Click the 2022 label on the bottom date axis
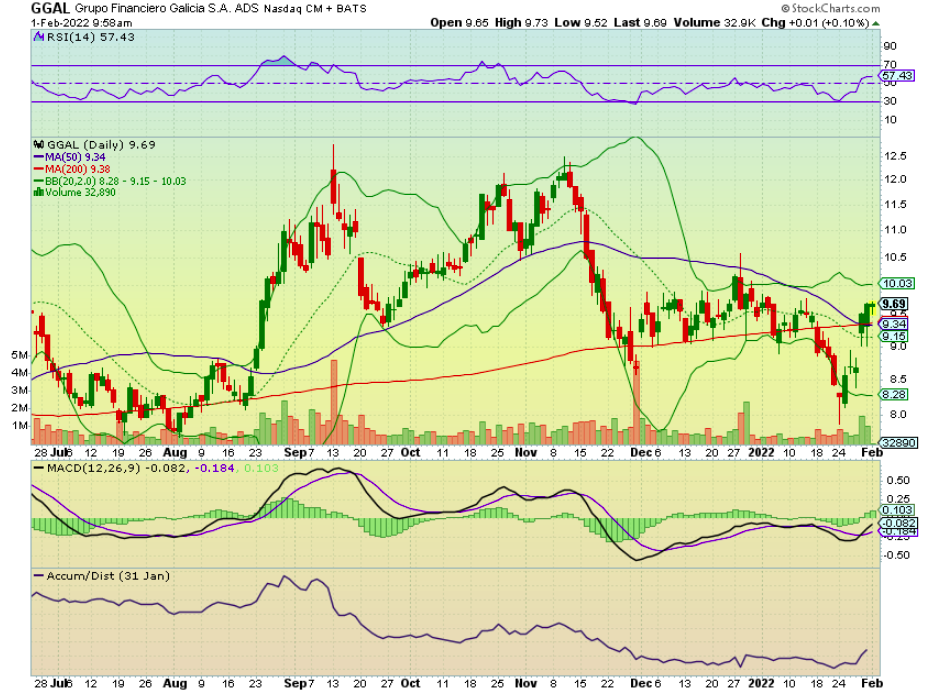Viewport: 927px width, 696px height. click(x=761, y=683)
